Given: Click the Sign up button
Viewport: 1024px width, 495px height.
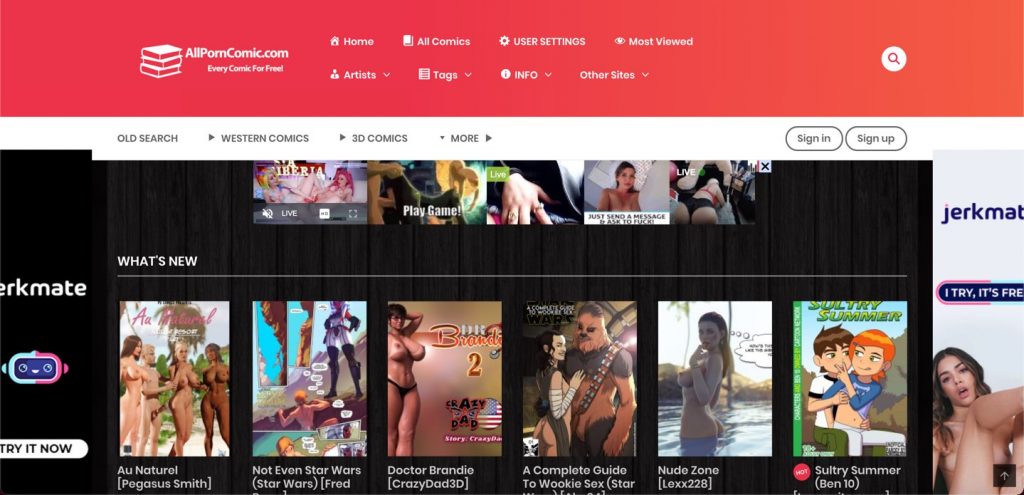Looking at the screenshot, I should 876,138.
